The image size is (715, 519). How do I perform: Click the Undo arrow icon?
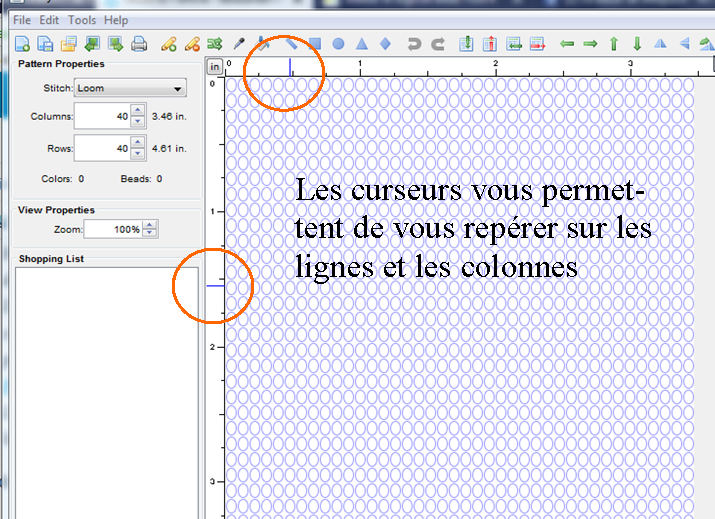tap(414, 43)
